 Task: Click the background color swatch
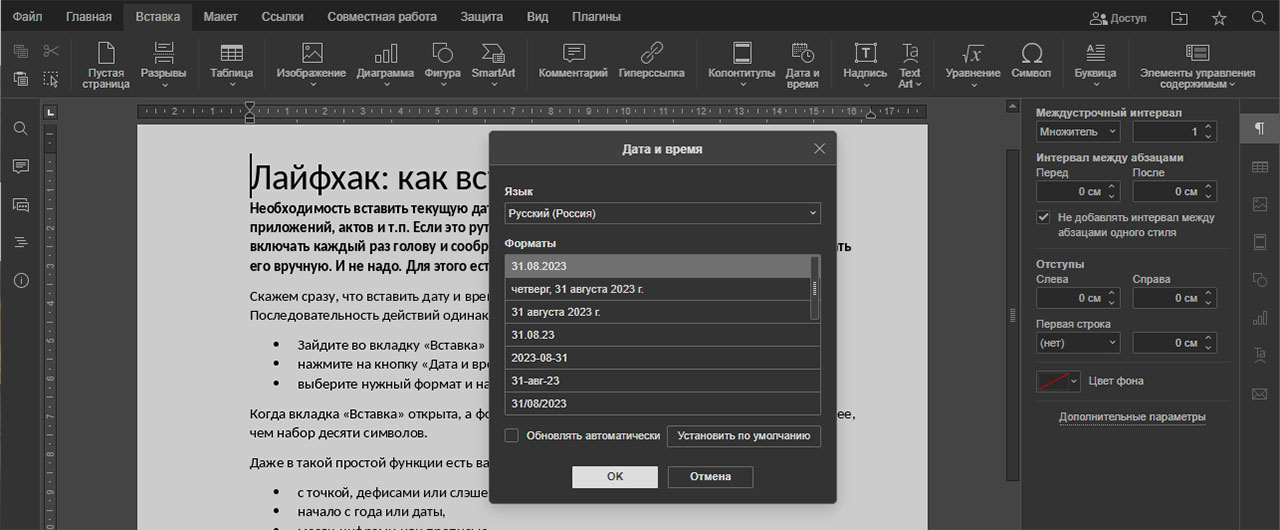point(1052,381)
